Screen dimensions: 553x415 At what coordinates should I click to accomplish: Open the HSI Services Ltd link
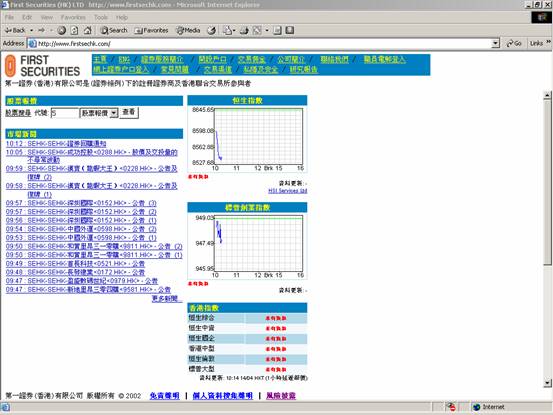(288, 191)
